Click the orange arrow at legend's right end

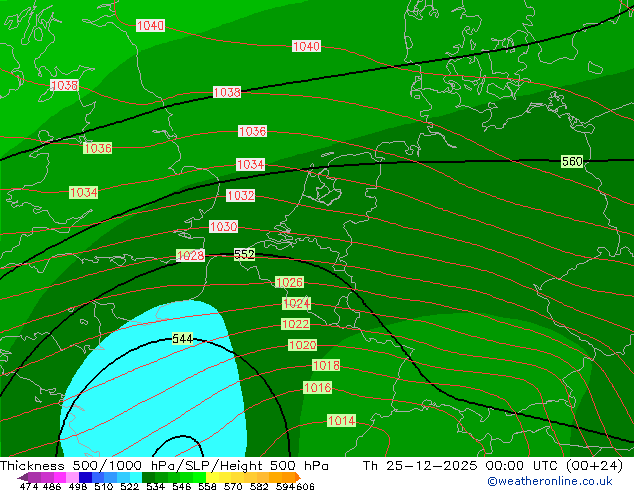pyautogui.click(x=298, y=477)
